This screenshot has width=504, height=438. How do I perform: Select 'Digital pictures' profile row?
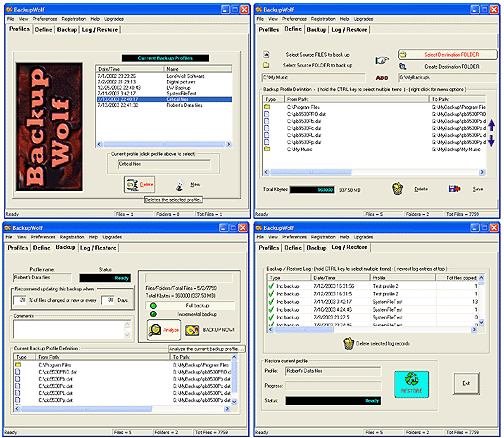coord(163,82)
